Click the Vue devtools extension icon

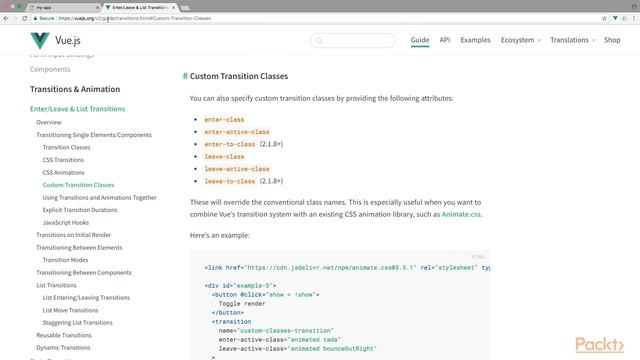[615, 18]
